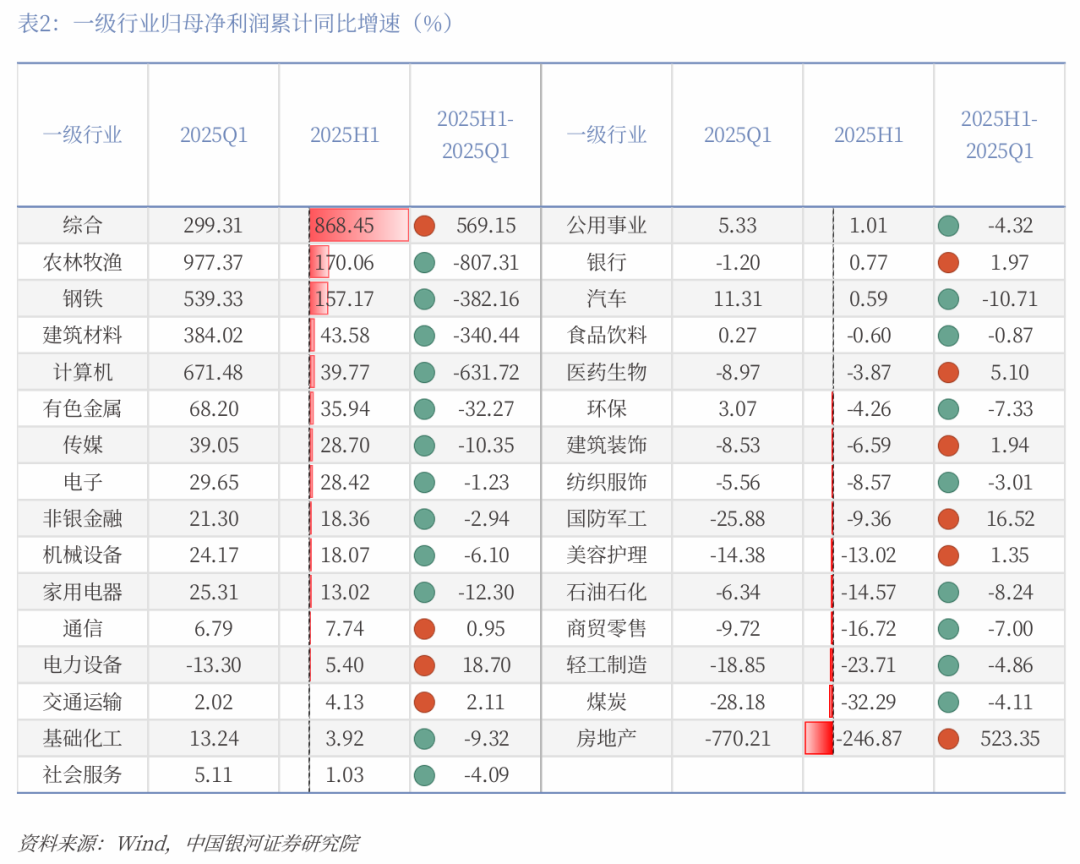Click the 基础化工 row label
Viewport: 1080px width, 864px height.
click(x=83, y=739)
